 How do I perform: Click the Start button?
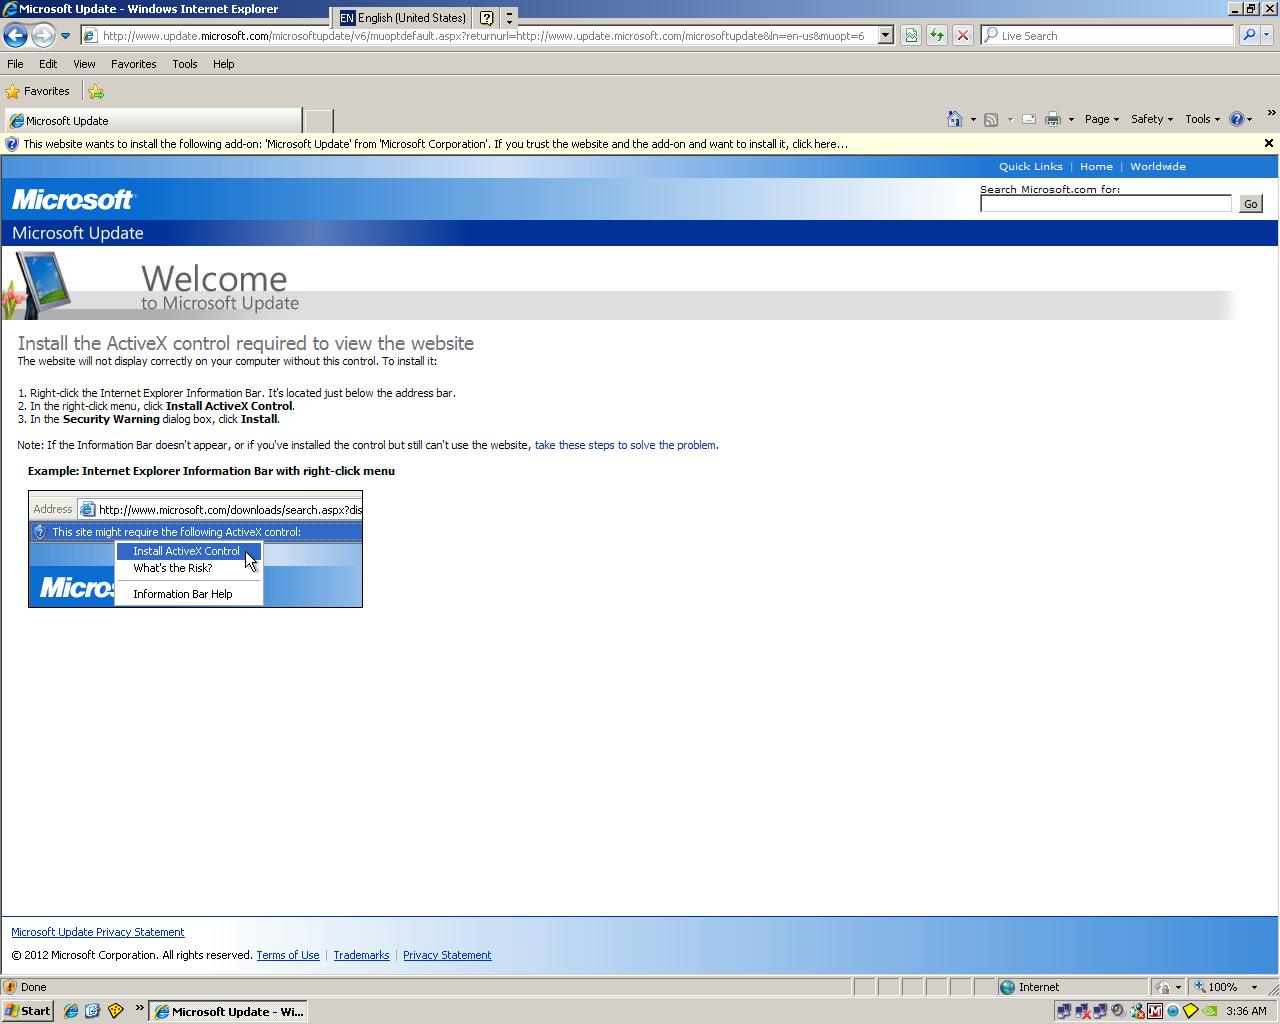tap(28, 1011)
